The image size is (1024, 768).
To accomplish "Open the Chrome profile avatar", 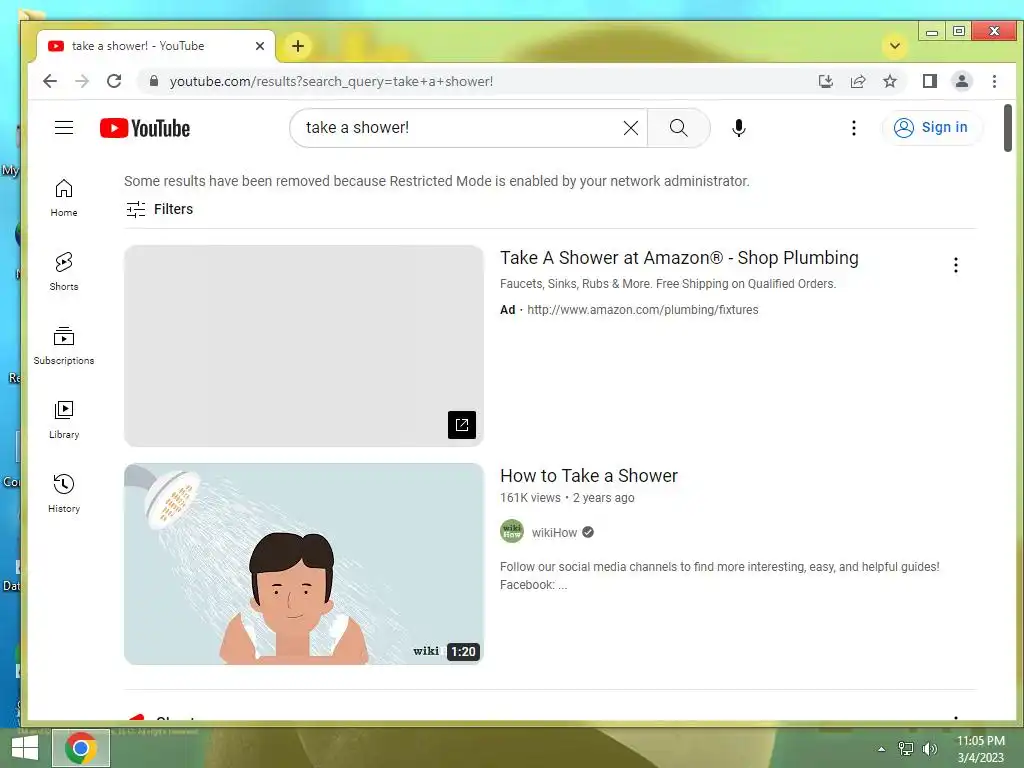I will 962,81.
